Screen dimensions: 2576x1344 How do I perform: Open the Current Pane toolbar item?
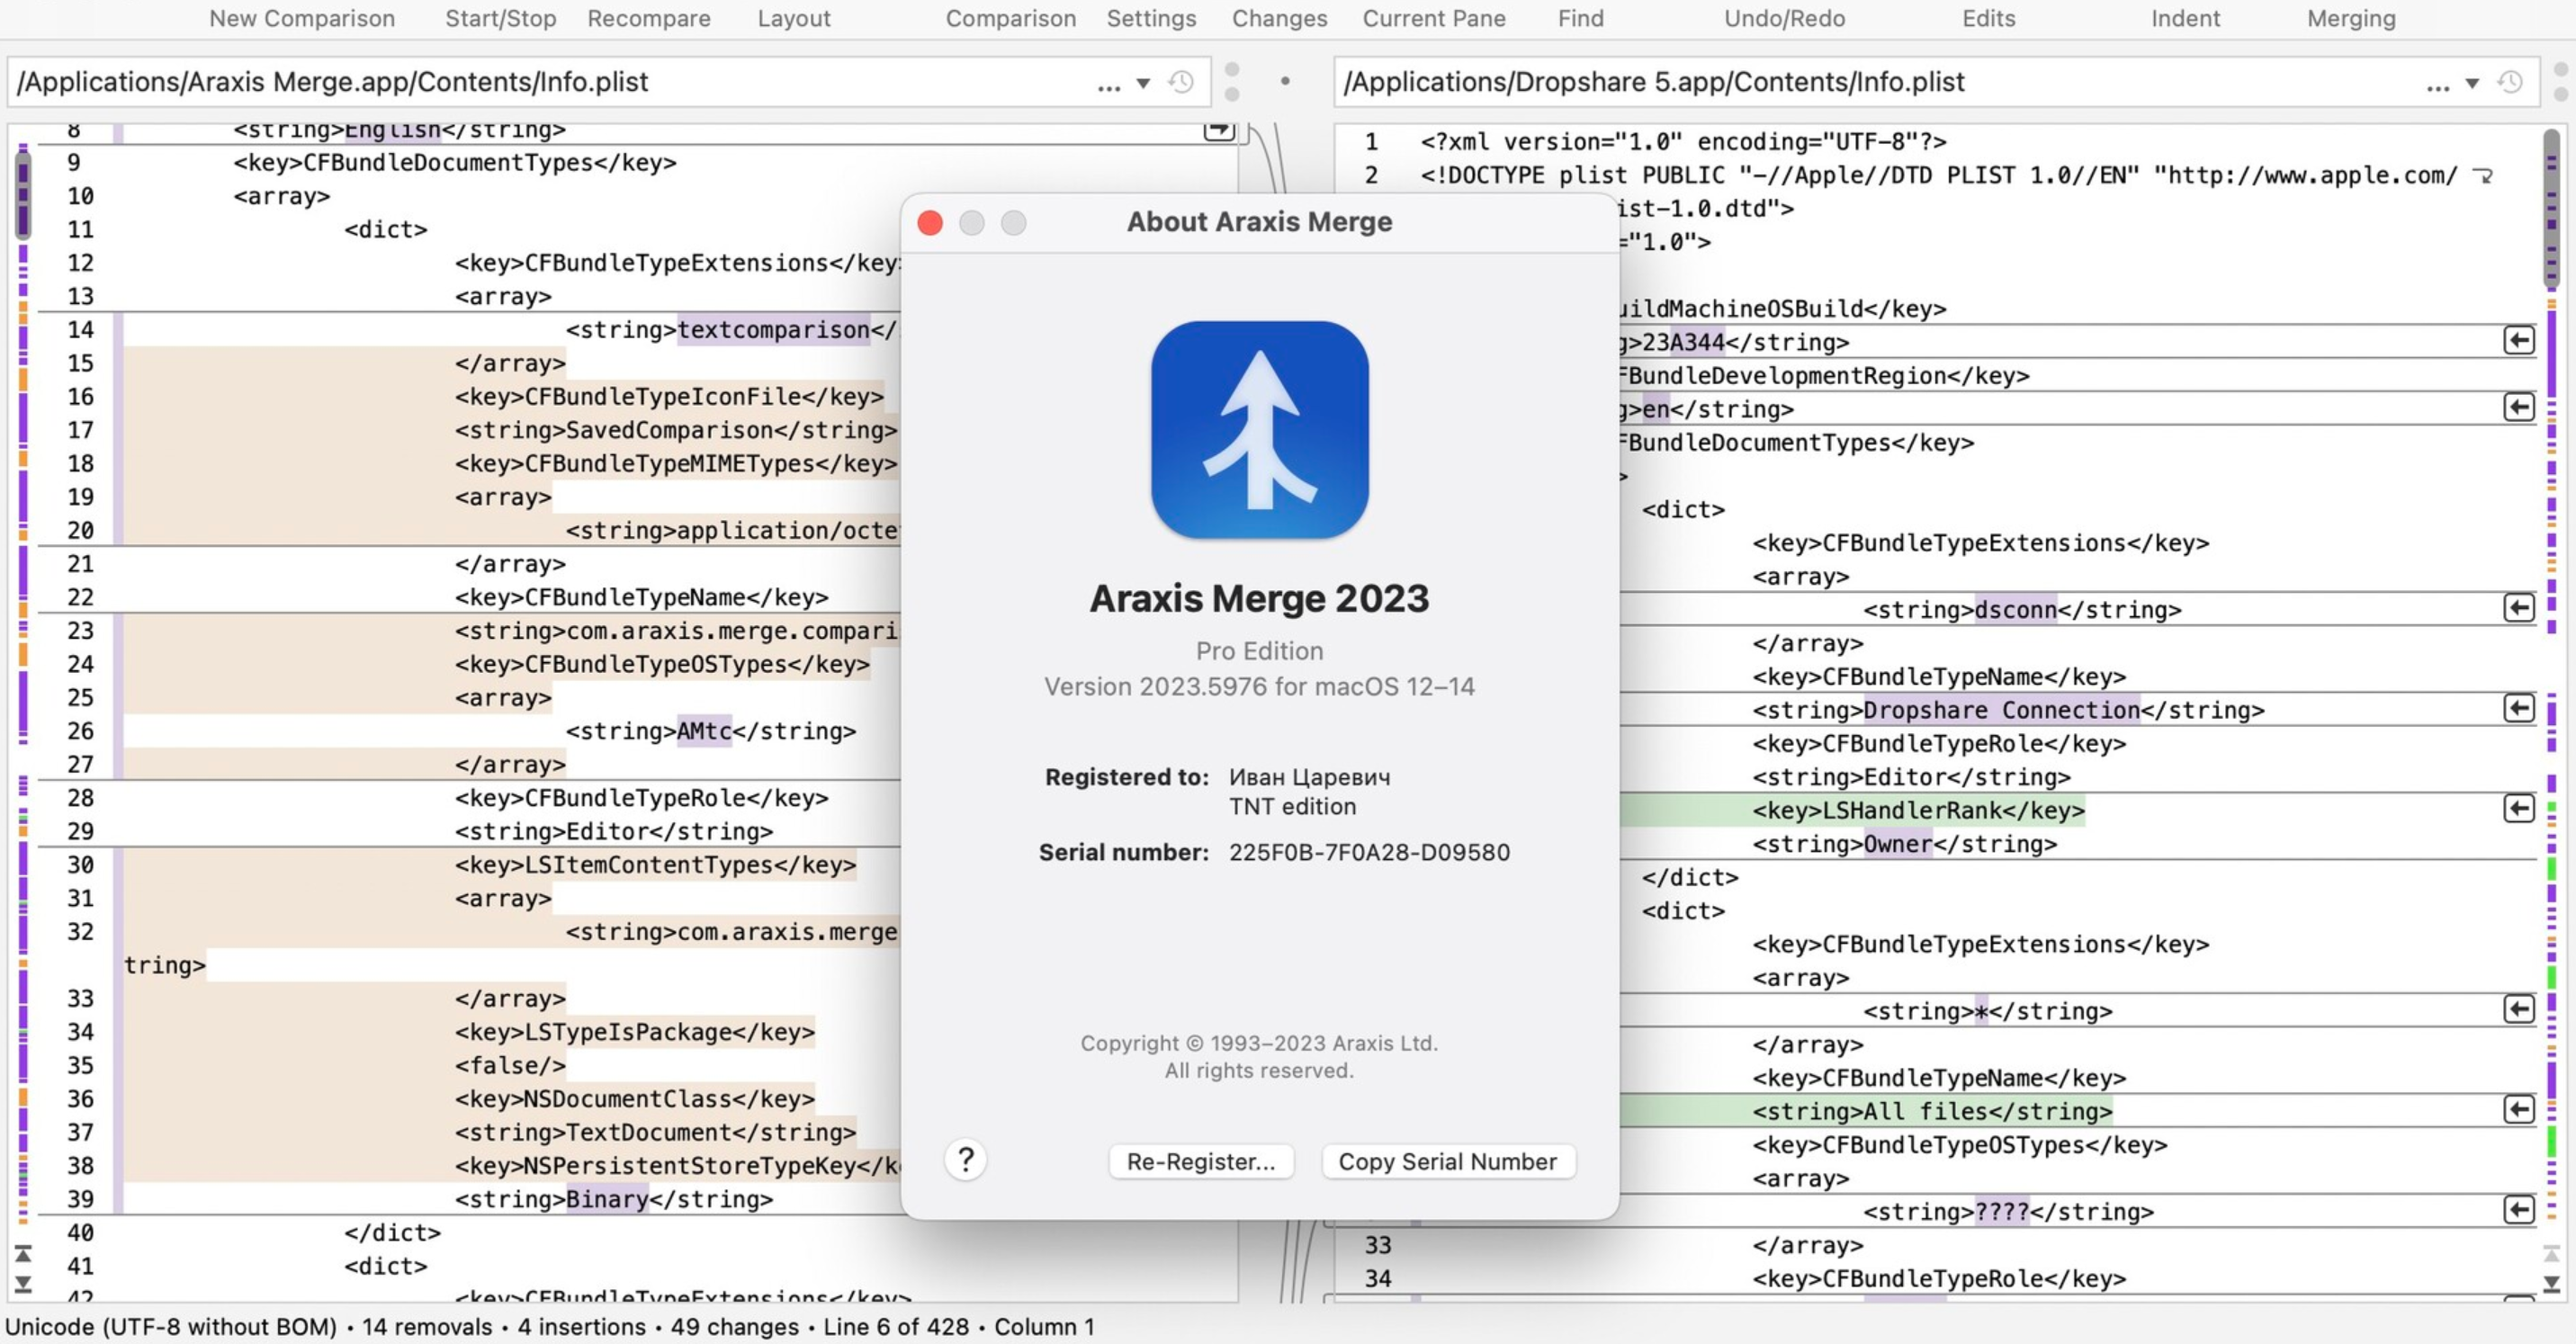(1434, 18)
